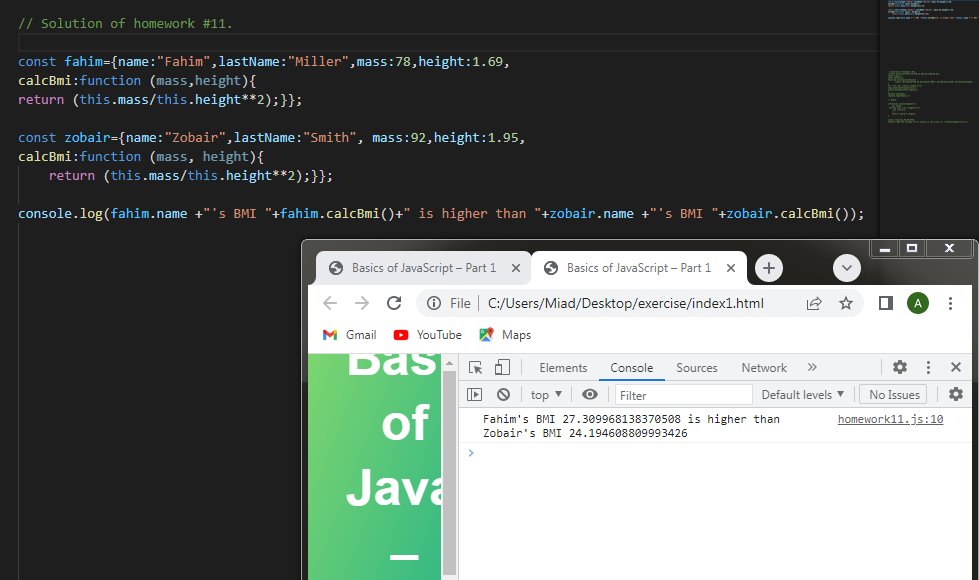
Task: Select the second Basics of JavaScript tab
Action: click(x=639, y=268)
